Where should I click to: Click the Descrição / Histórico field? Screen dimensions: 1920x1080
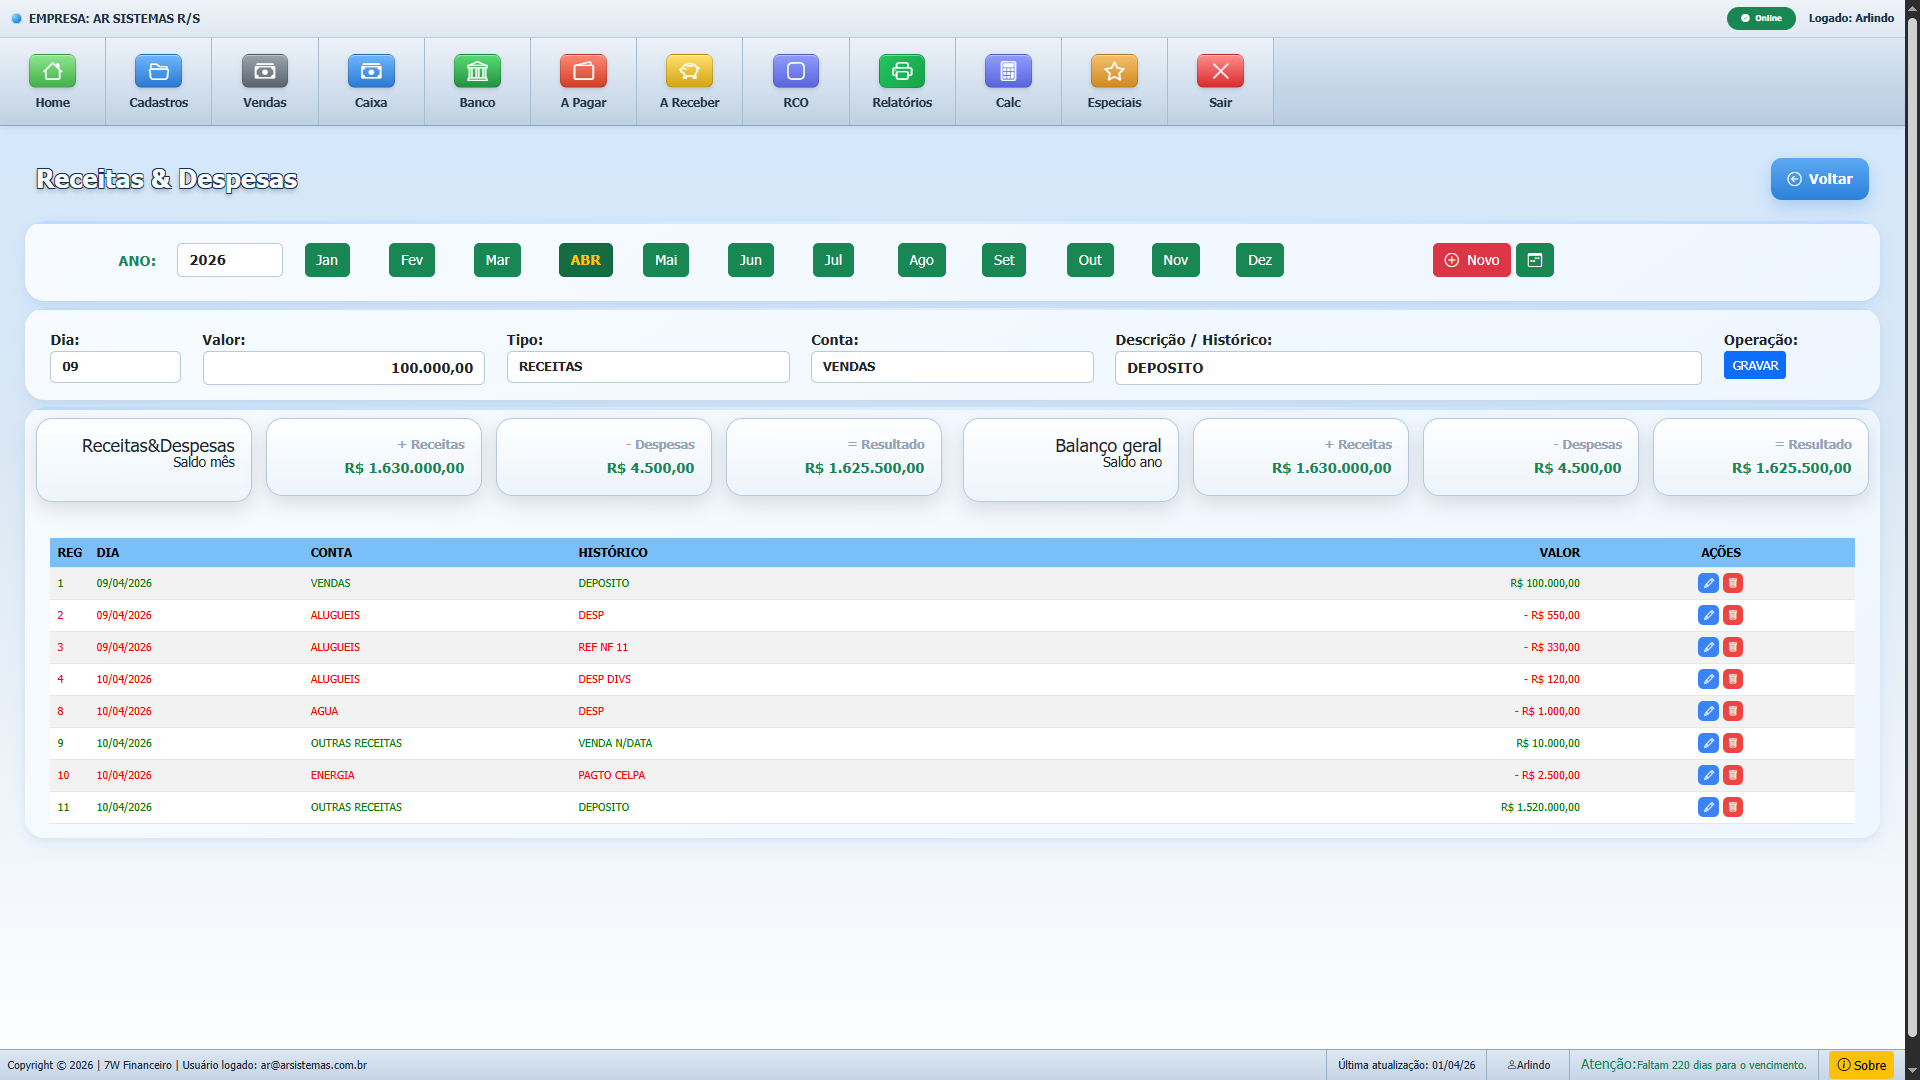point(1408,368)
